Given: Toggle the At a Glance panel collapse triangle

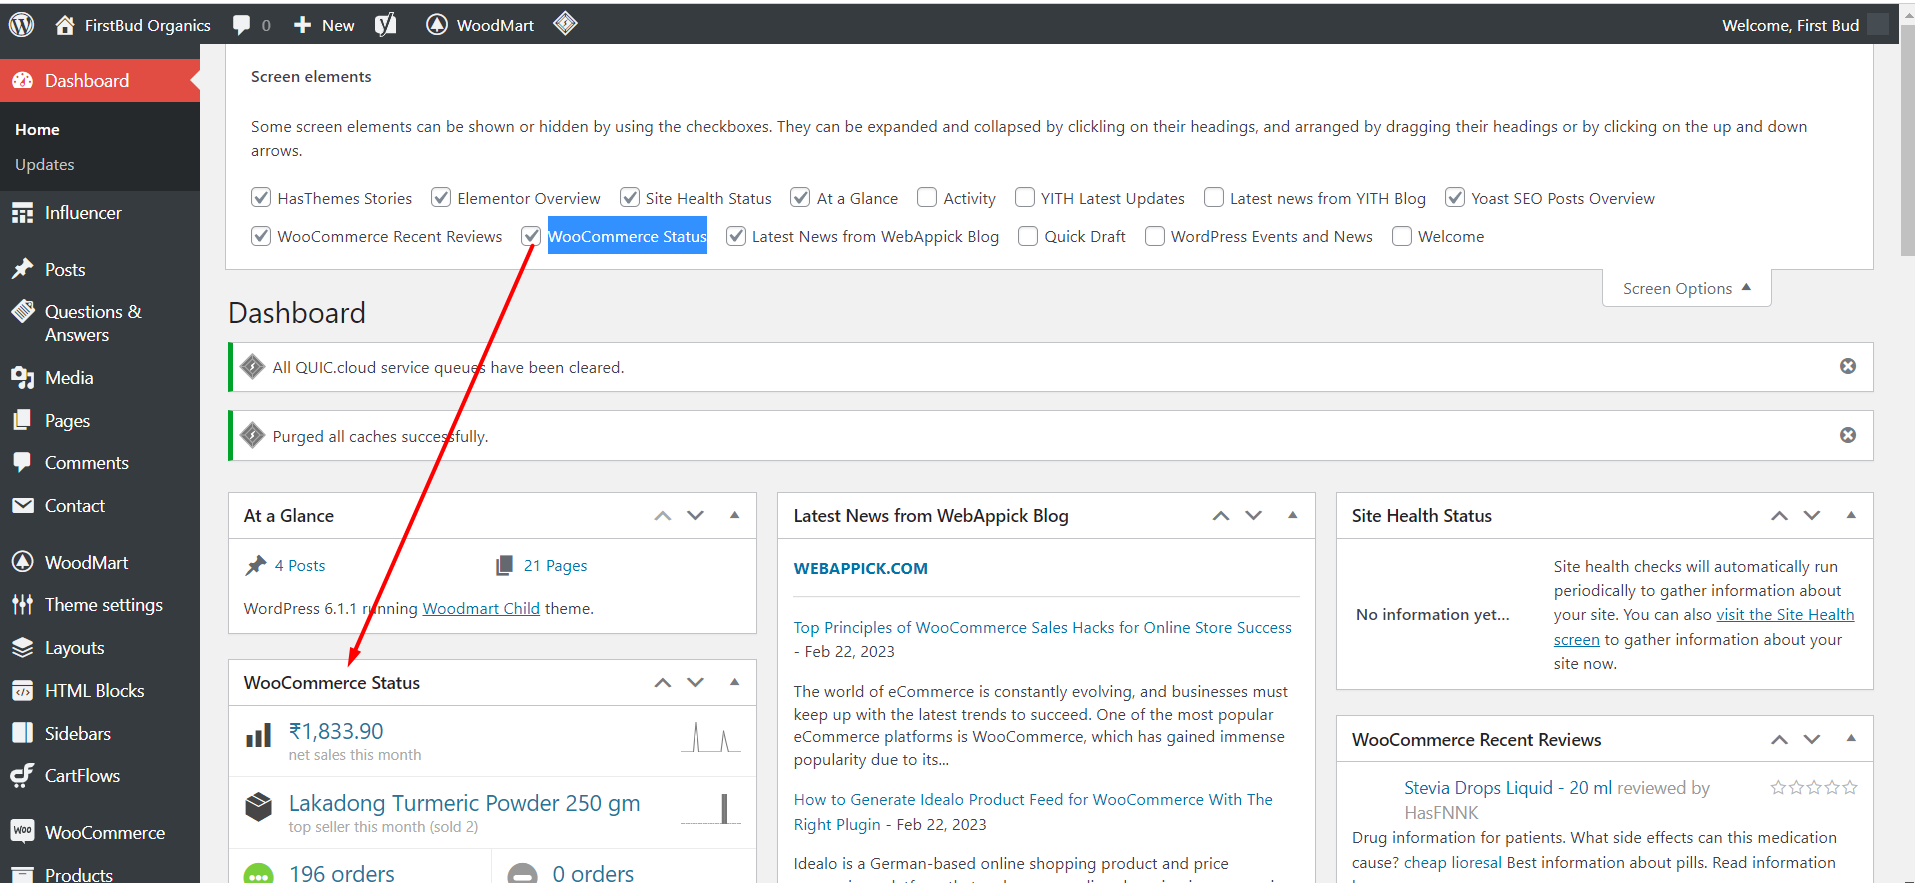Looking at the screenshot, I should click(x=735, y=516).
